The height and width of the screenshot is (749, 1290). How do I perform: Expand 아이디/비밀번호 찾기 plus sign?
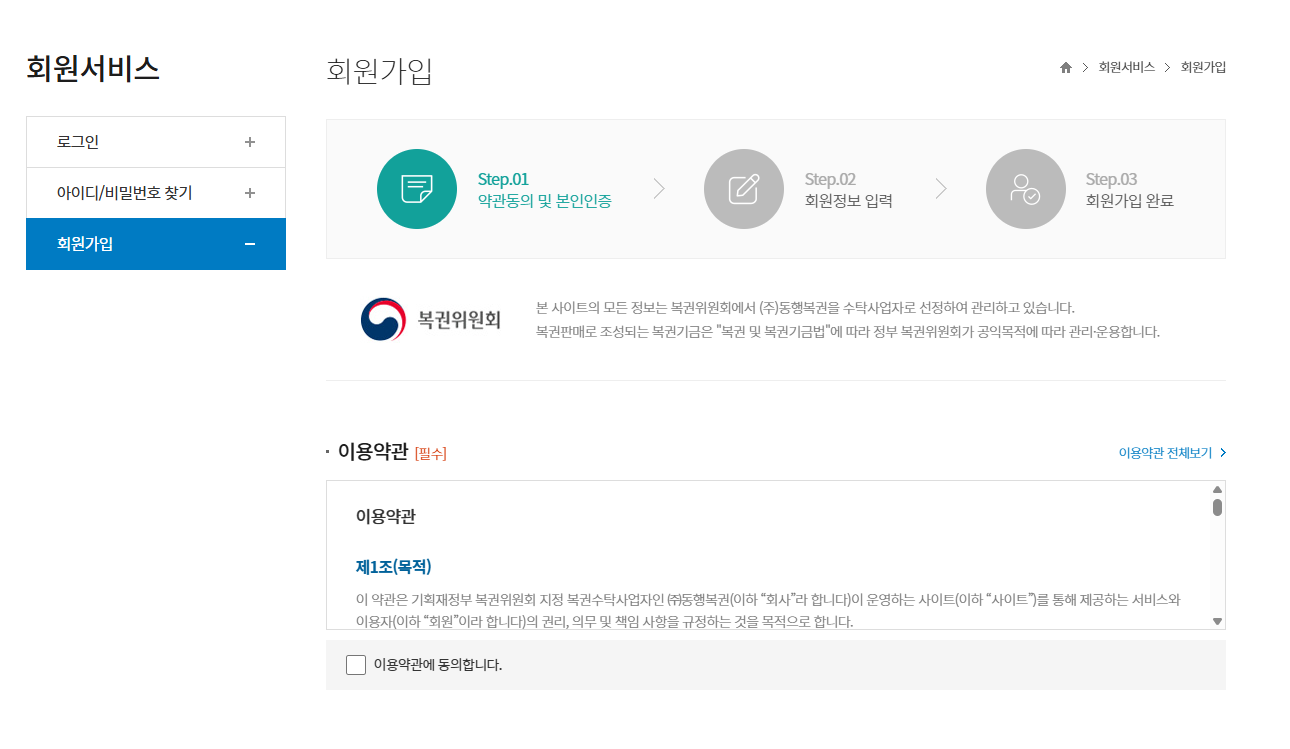click(250, 193)
